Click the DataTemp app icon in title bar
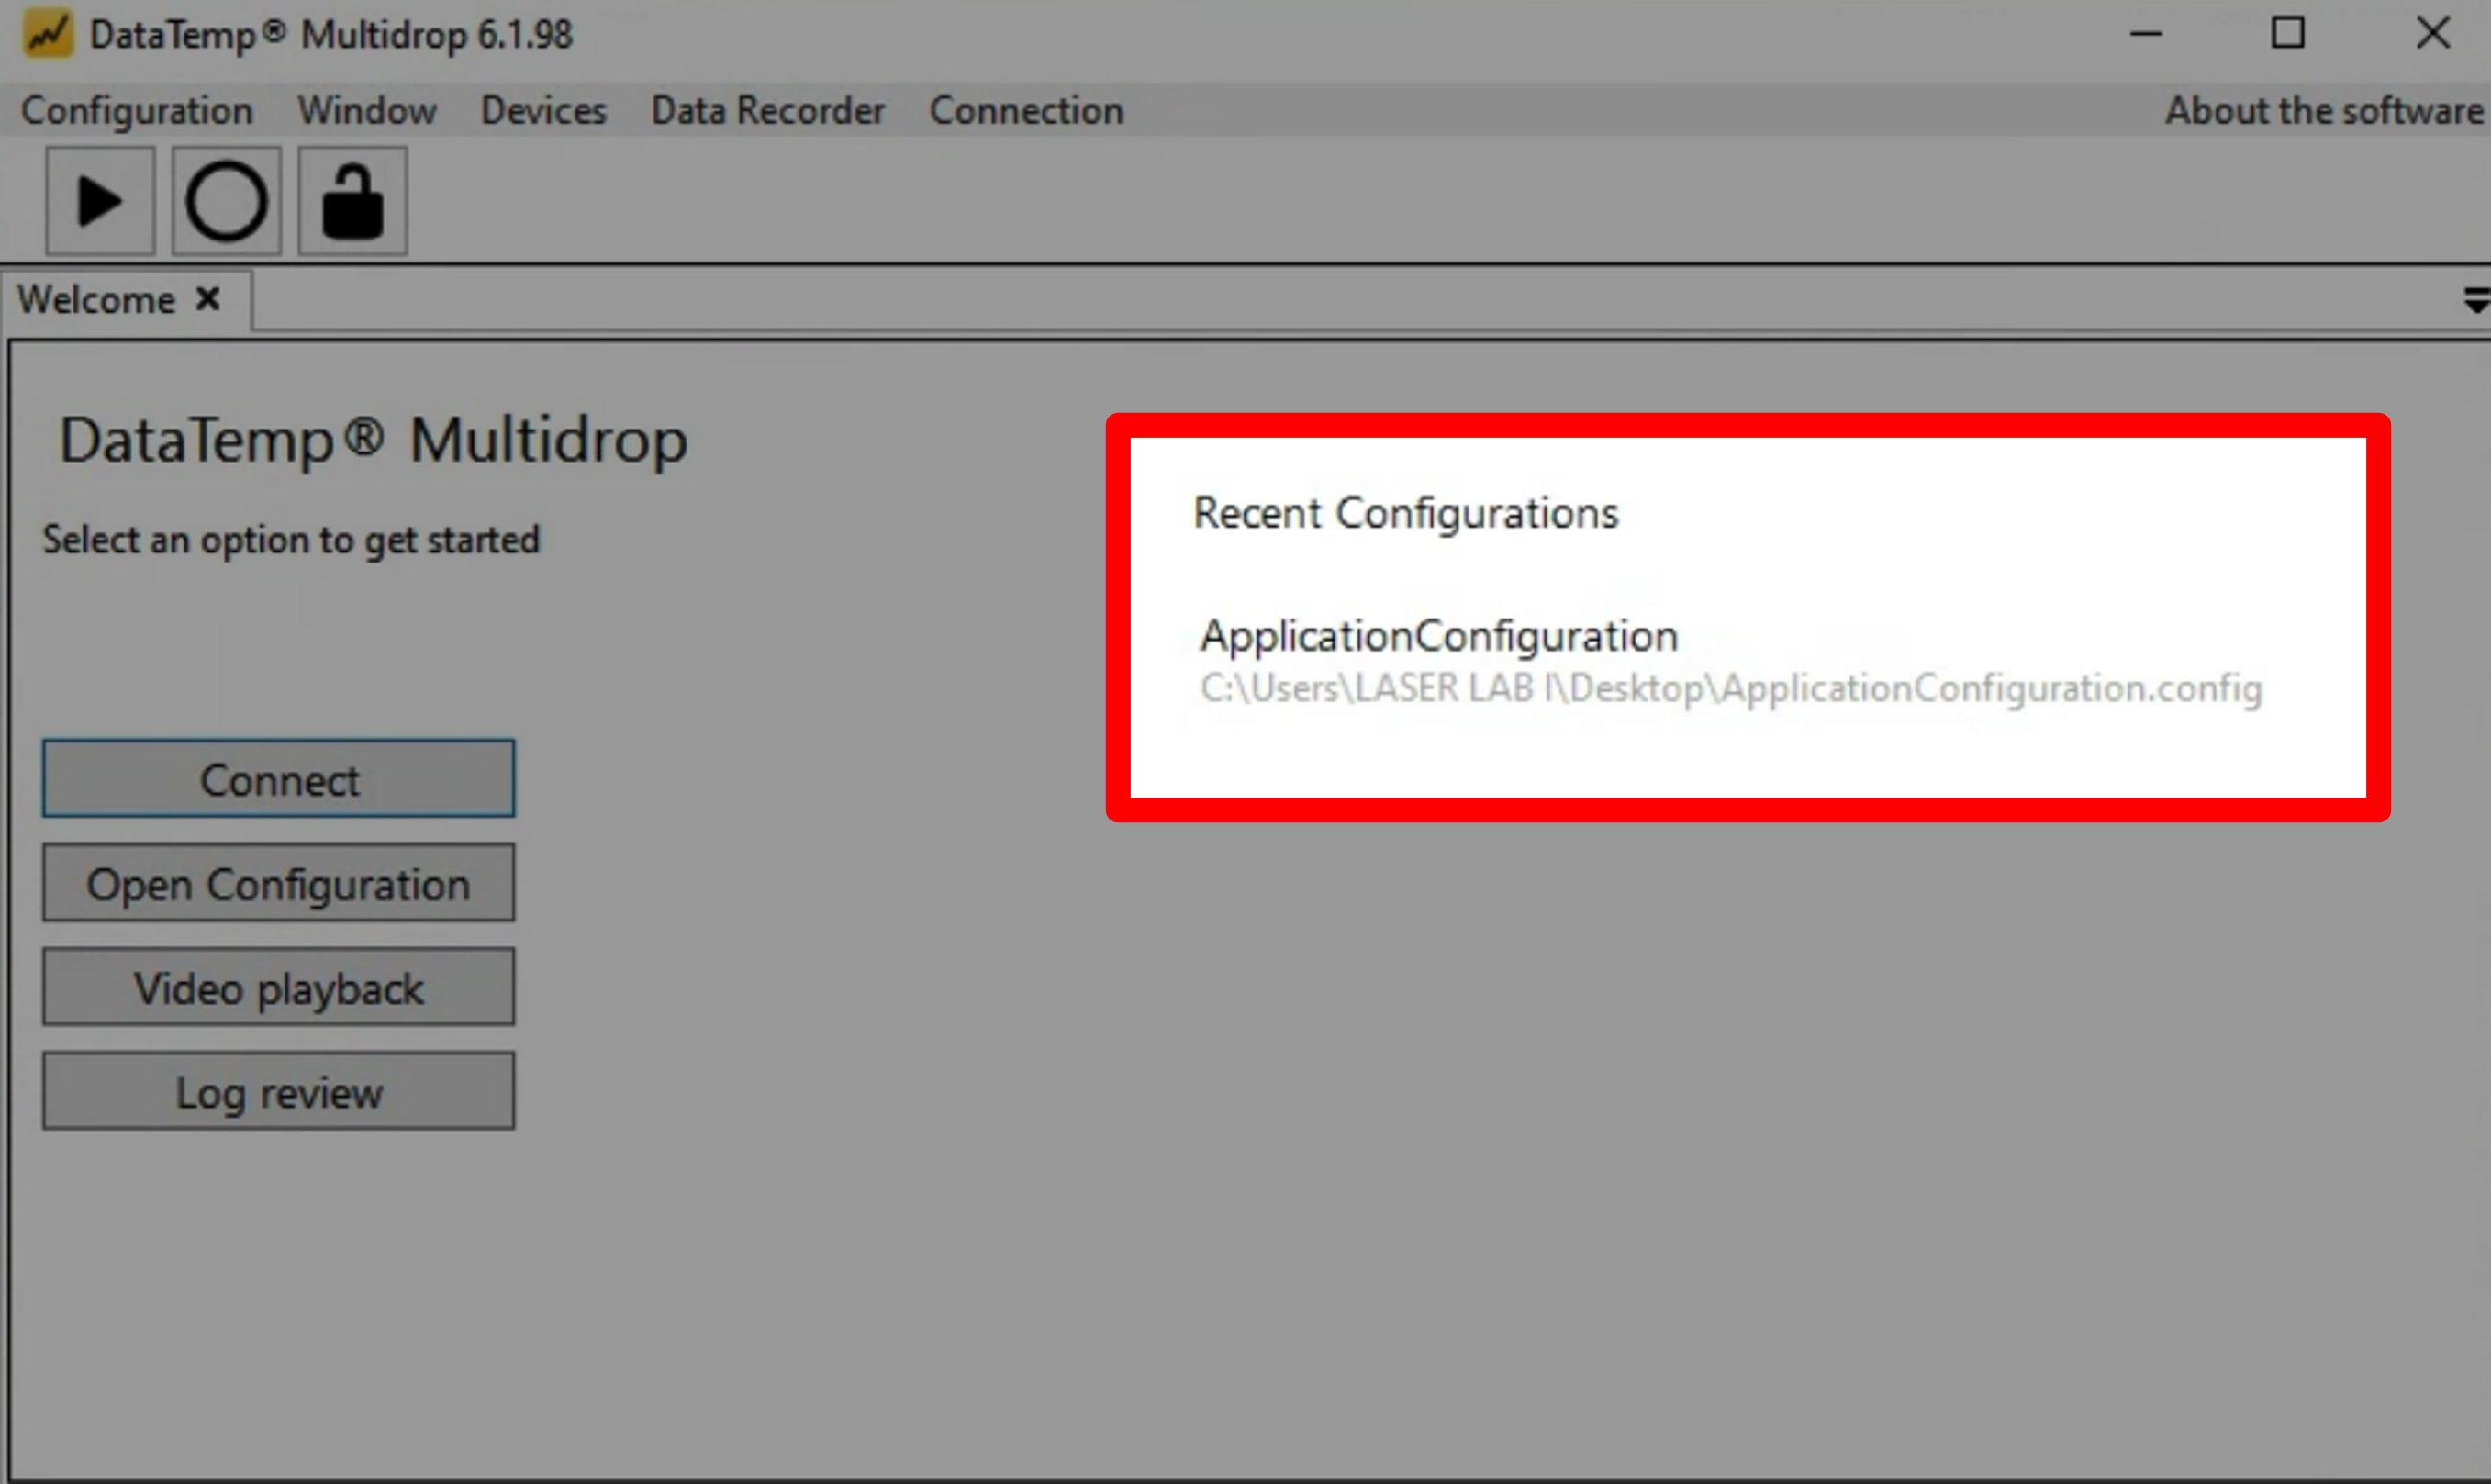This screenshot has width=2491, height=1484. [48, 34]
